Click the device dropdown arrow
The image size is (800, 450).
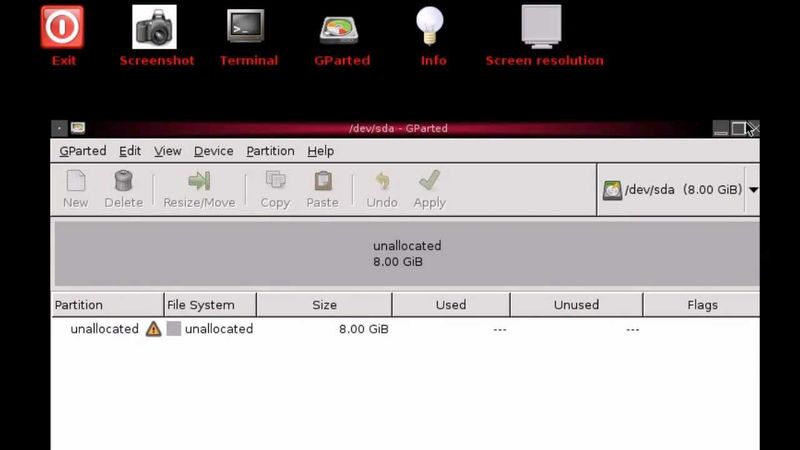[x=753, y=190]
